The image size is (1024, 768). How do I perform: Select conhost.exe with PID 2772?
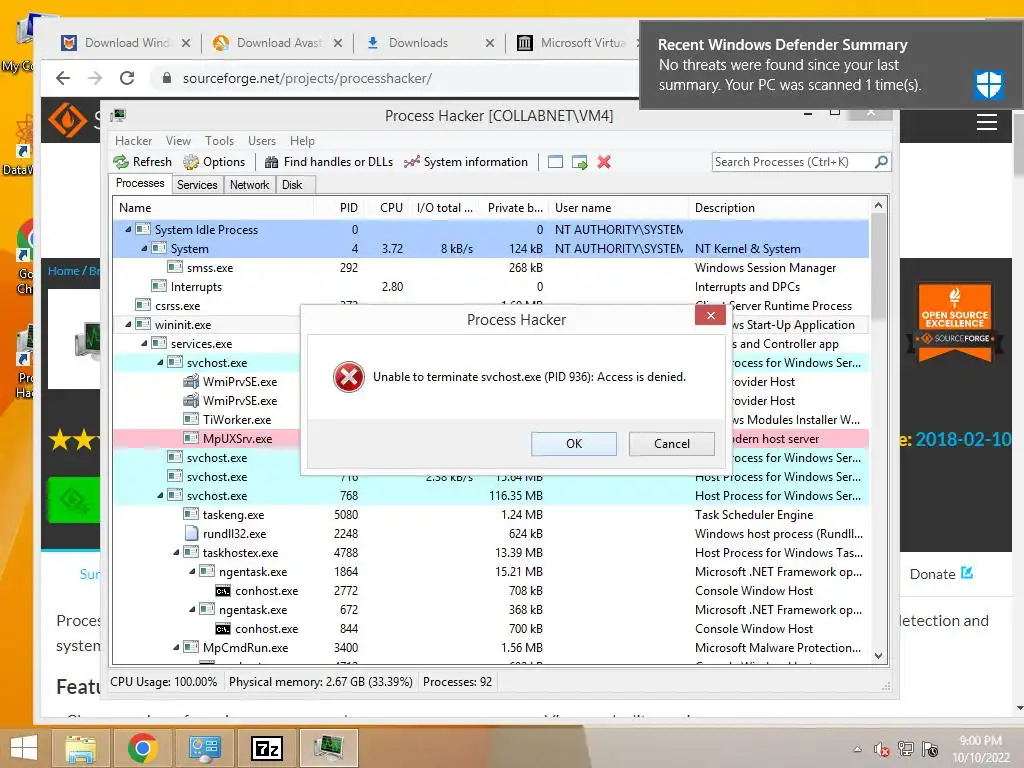coord(491,591)
